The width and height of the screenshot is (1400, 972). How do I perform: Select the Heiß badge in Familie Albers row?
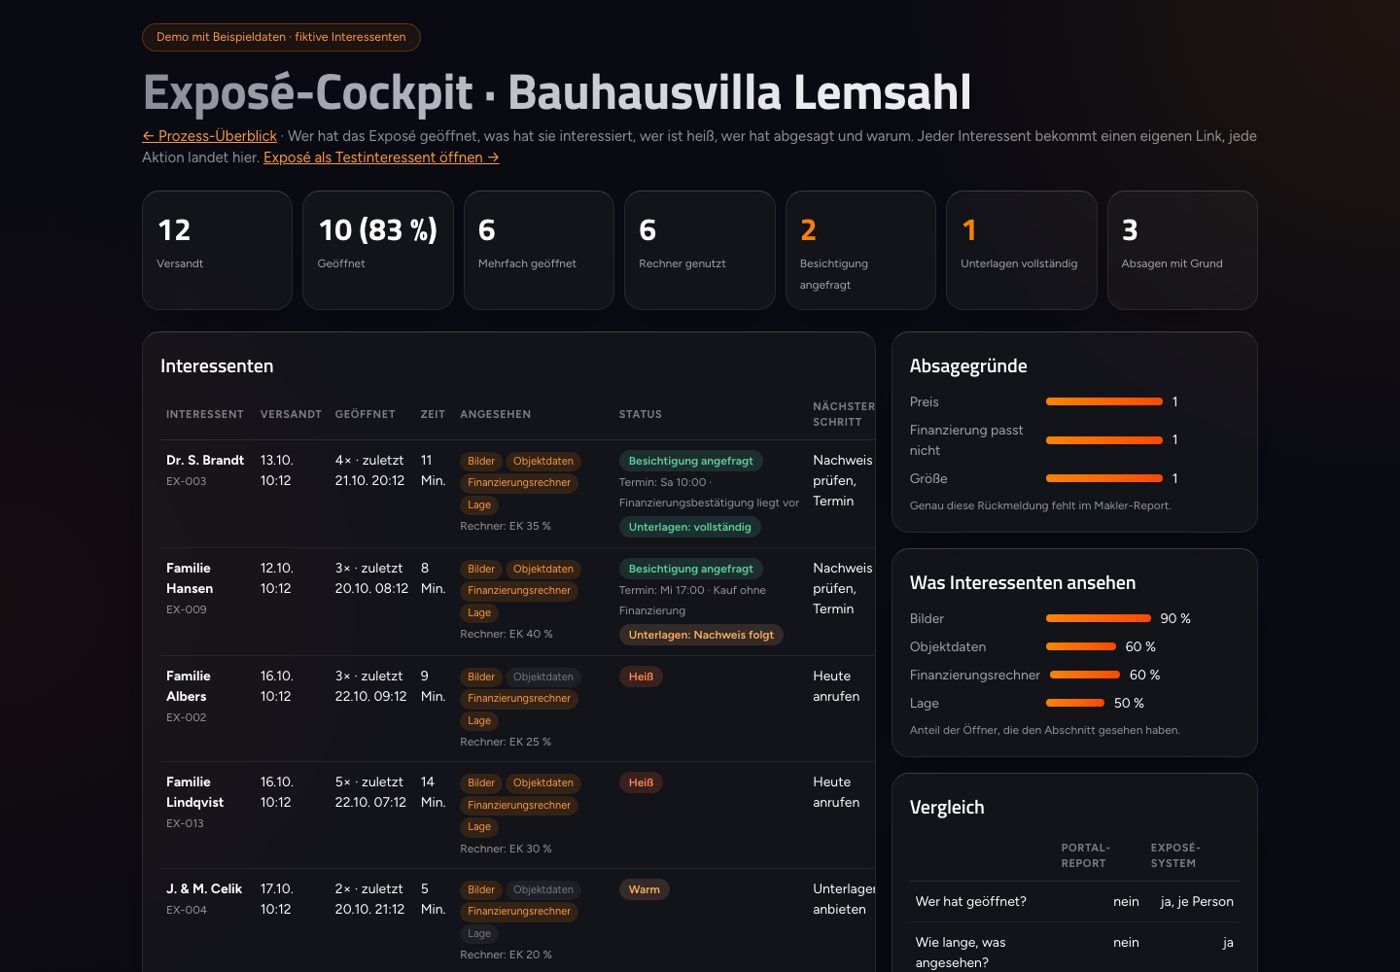coord(641,677)
